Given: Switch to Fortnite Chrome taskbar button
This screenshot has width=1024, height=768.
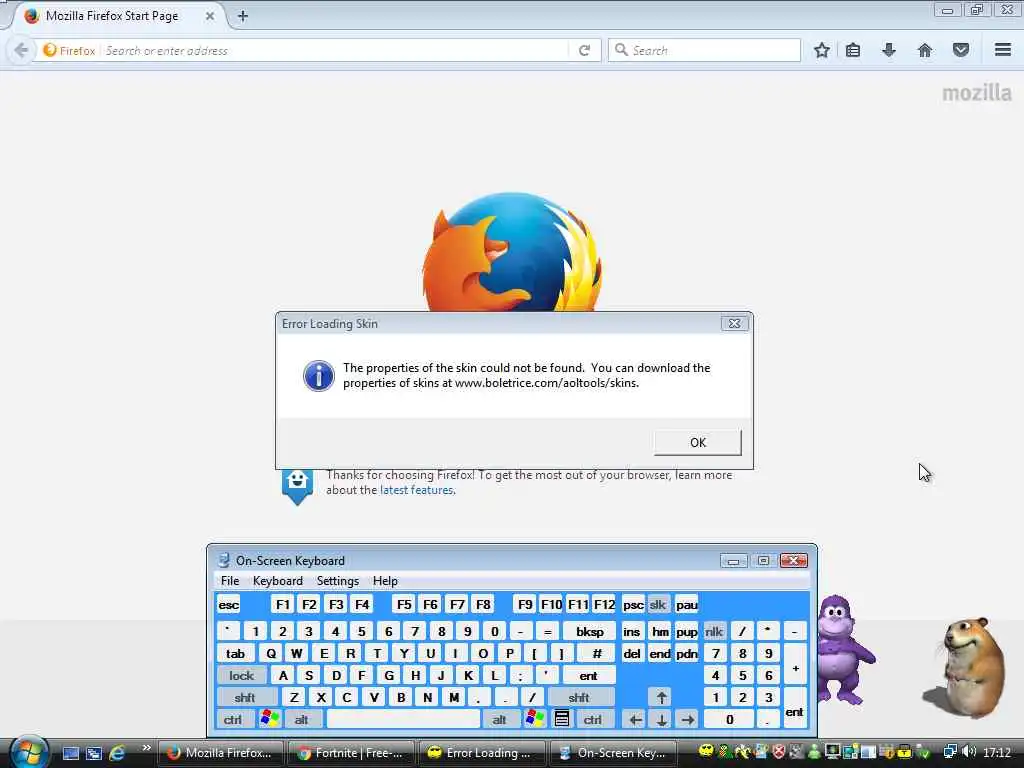Looking at the screenshot, I should click(351, 753).
